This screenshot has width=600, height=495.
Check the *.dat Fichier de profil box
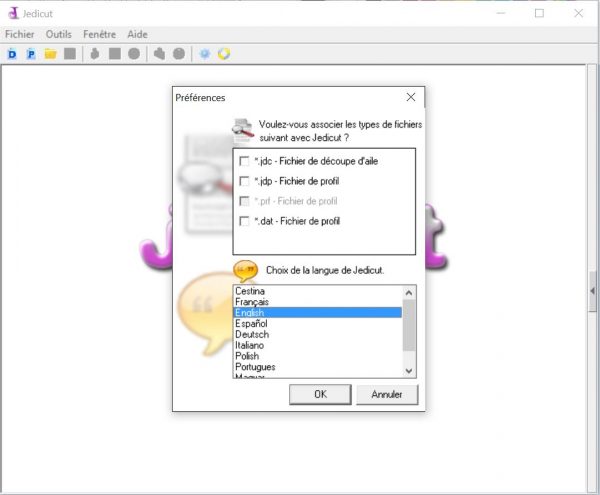(244, 221)
